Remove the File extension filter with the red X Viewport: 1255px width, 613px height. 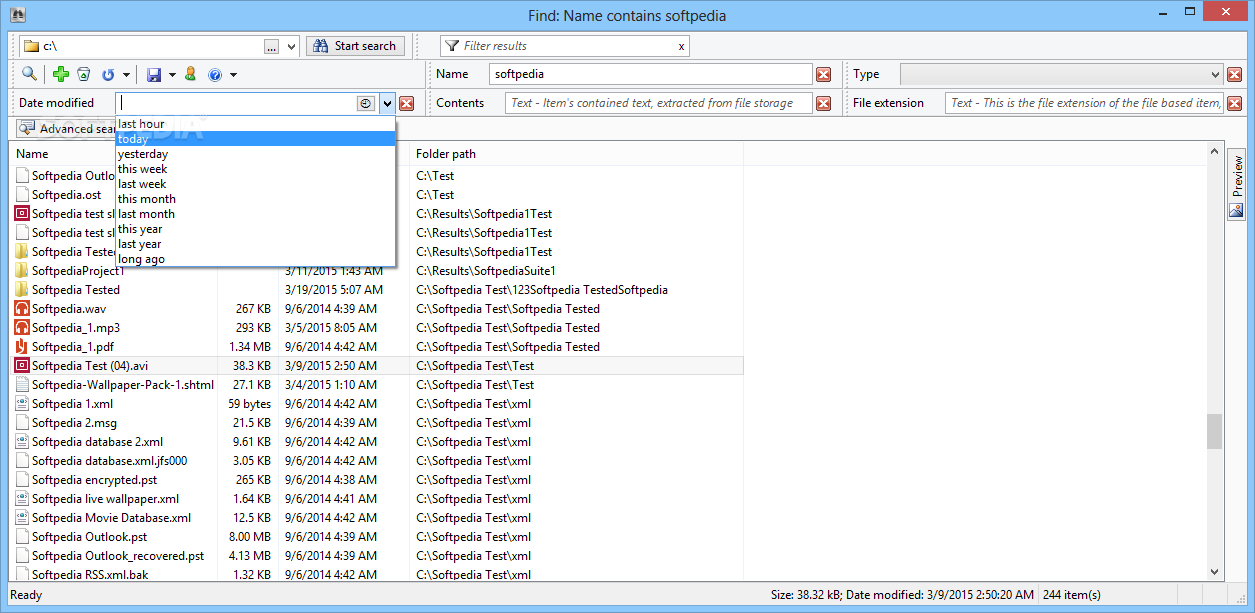tap(1234, 103)
